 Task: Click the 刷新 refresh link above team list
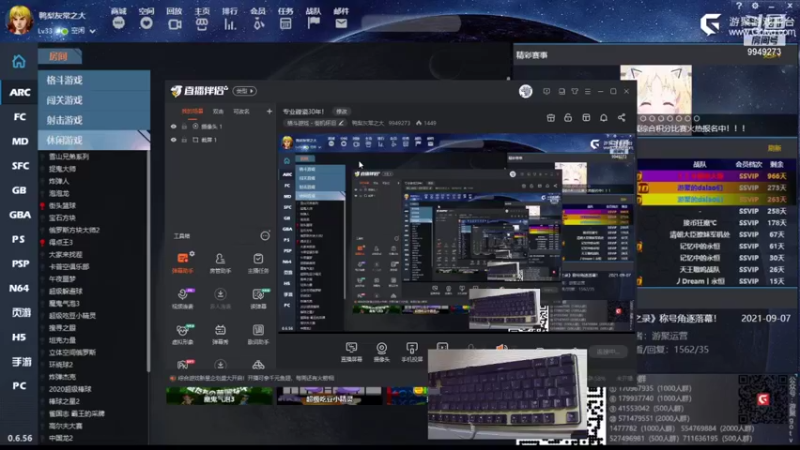pos(774,148)
